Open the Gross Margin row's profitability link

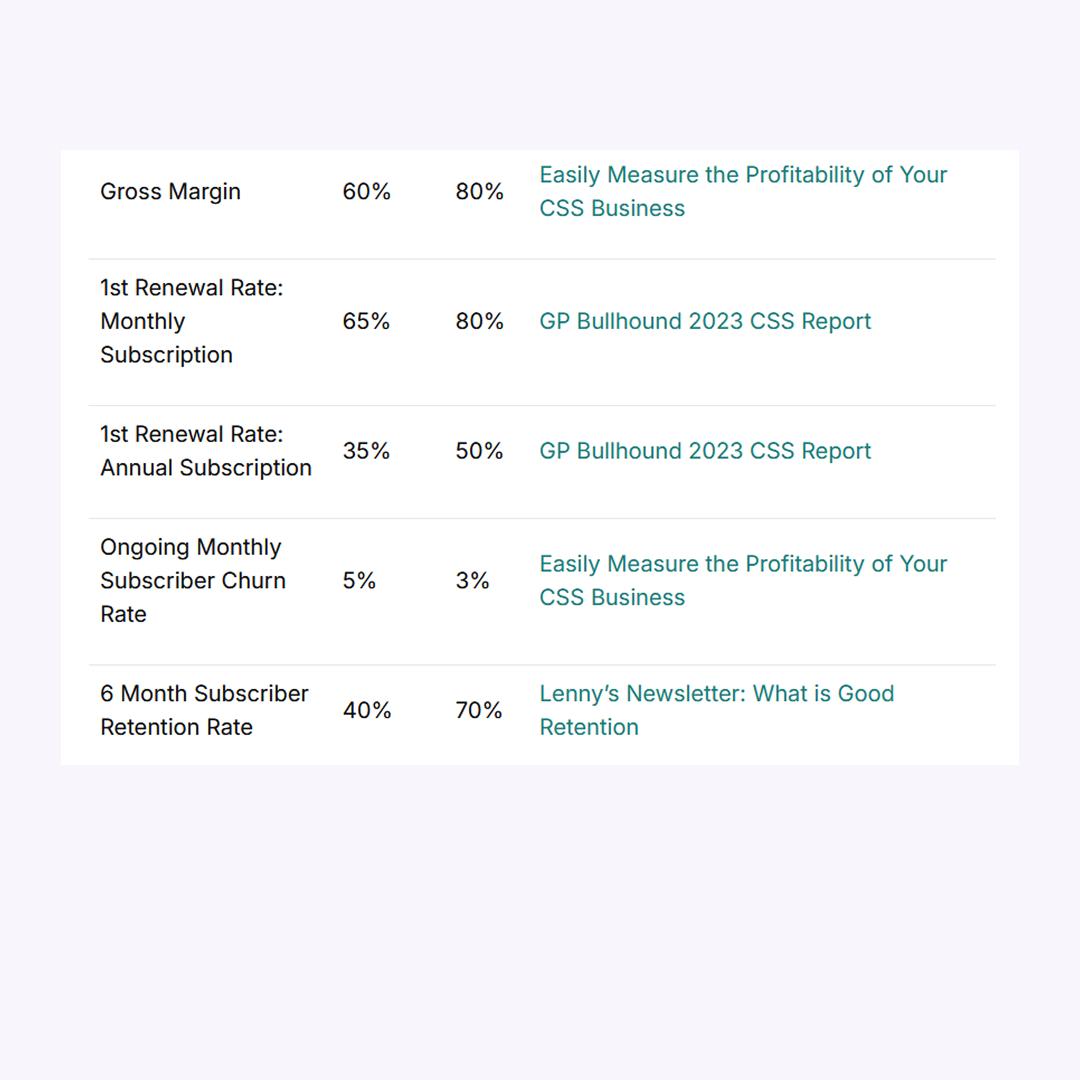[x=742, y=191]
